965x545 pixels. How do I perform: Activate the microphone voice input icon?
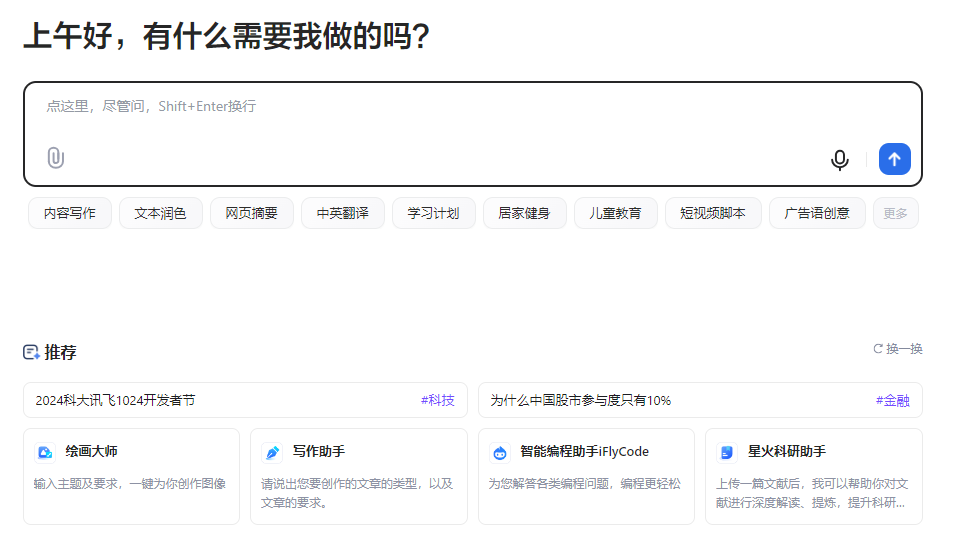click(x=839, y=160)
